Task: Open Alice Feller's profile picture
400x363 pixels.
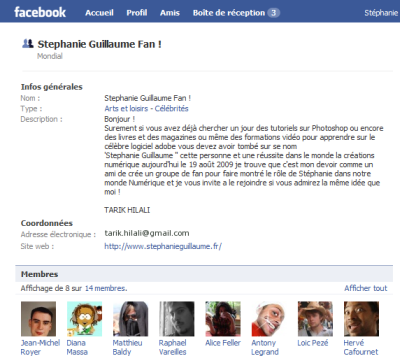Action: point(223,319)
